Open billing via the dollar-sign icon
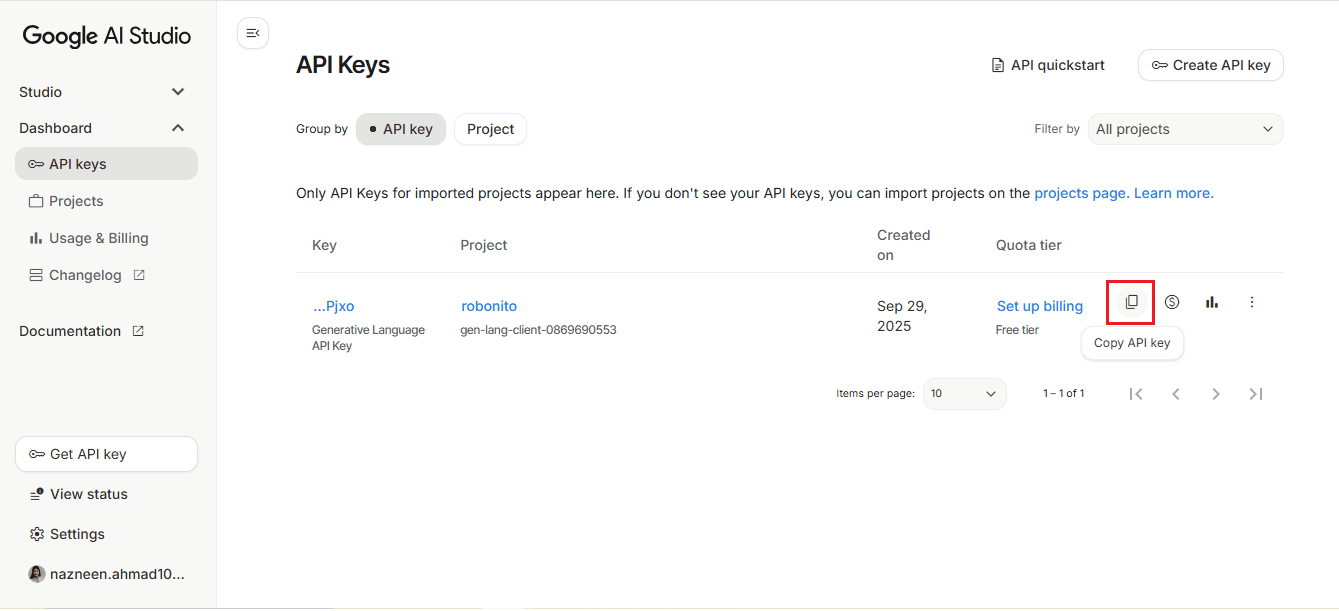Screen dimensions: 1339x611 [1172, 302]
